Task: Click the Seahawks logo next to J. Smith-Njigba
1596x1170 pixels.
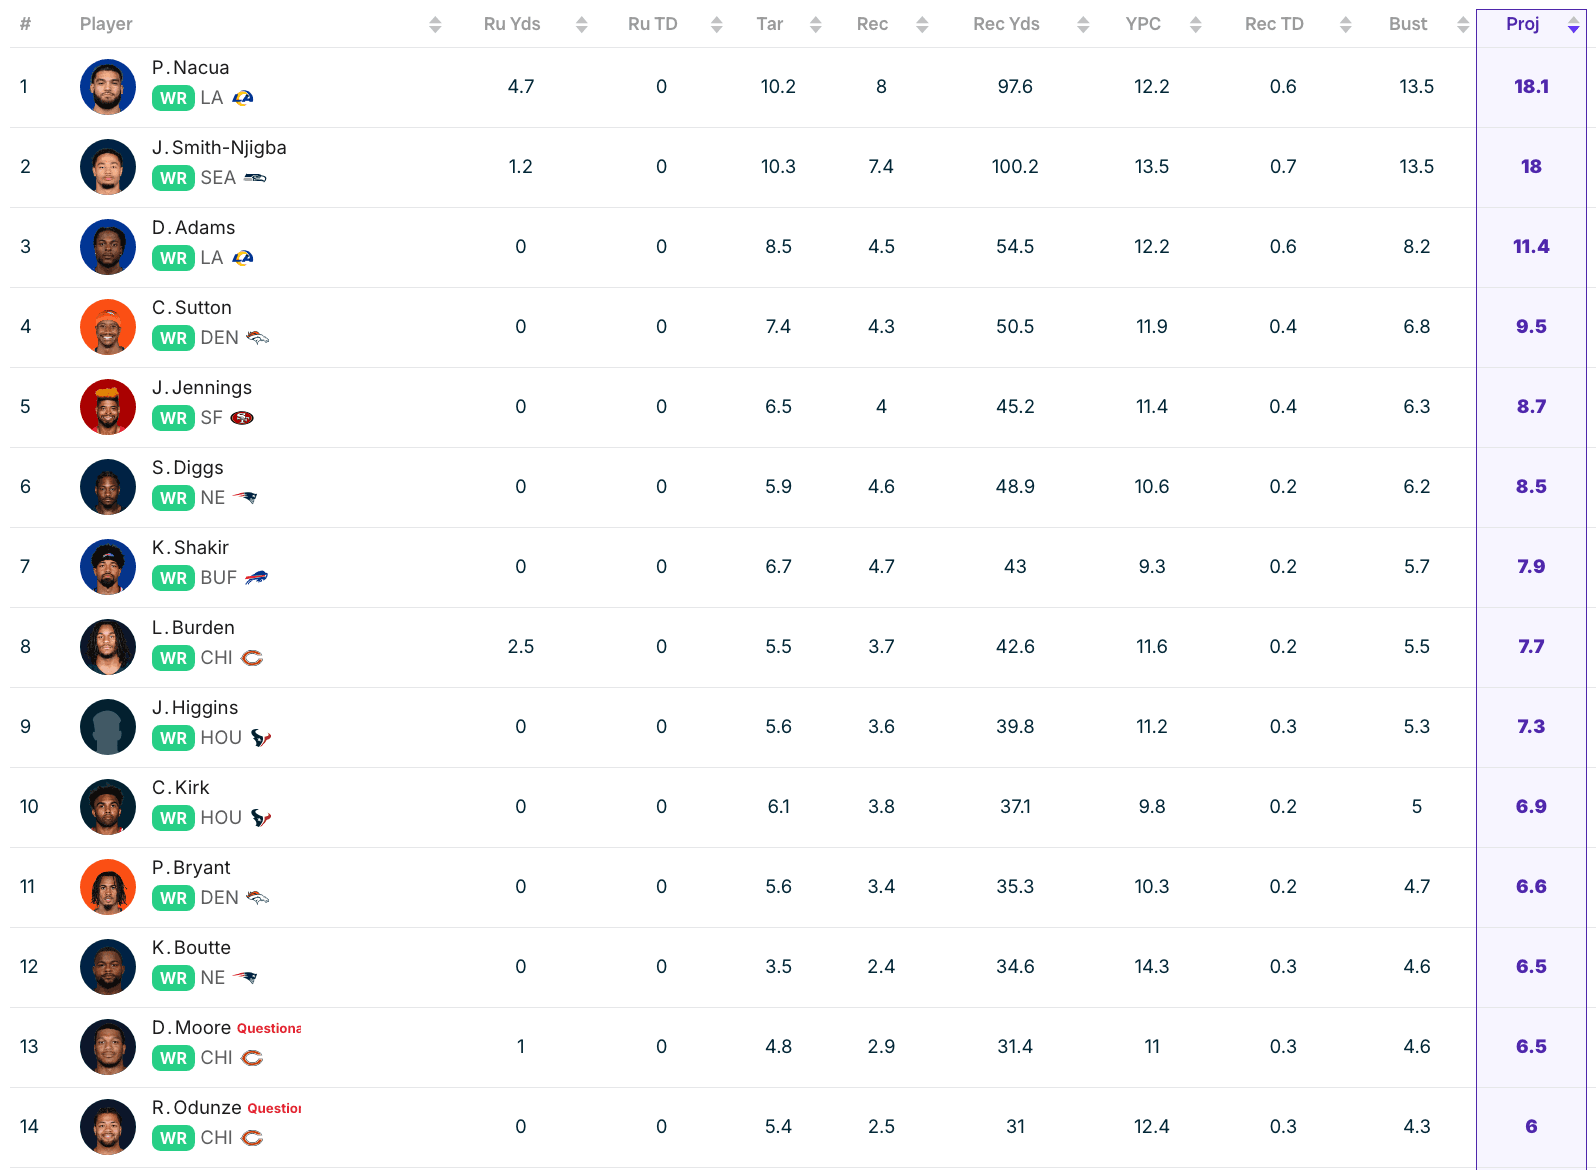Action: [x=255, y=178]
